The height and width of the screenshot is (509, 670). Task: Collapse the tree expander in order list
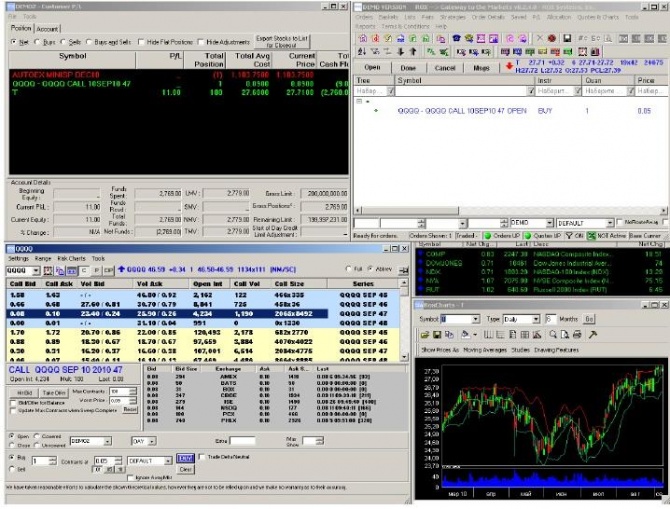(359, 101)
